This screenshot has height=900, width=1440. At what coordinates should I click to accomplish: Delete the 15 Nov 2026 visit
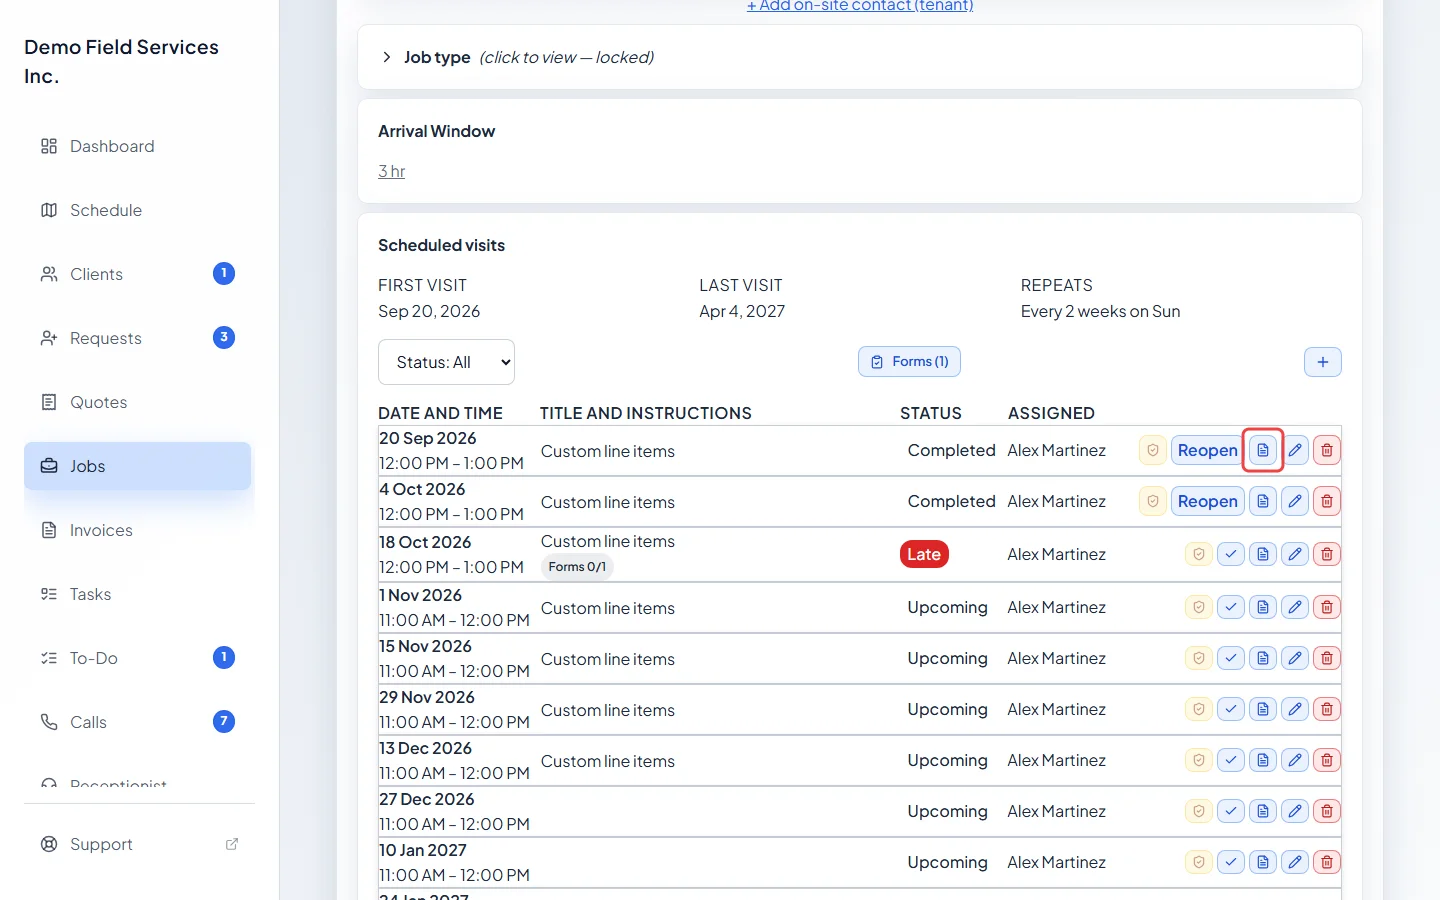(x=1327, y=658)
